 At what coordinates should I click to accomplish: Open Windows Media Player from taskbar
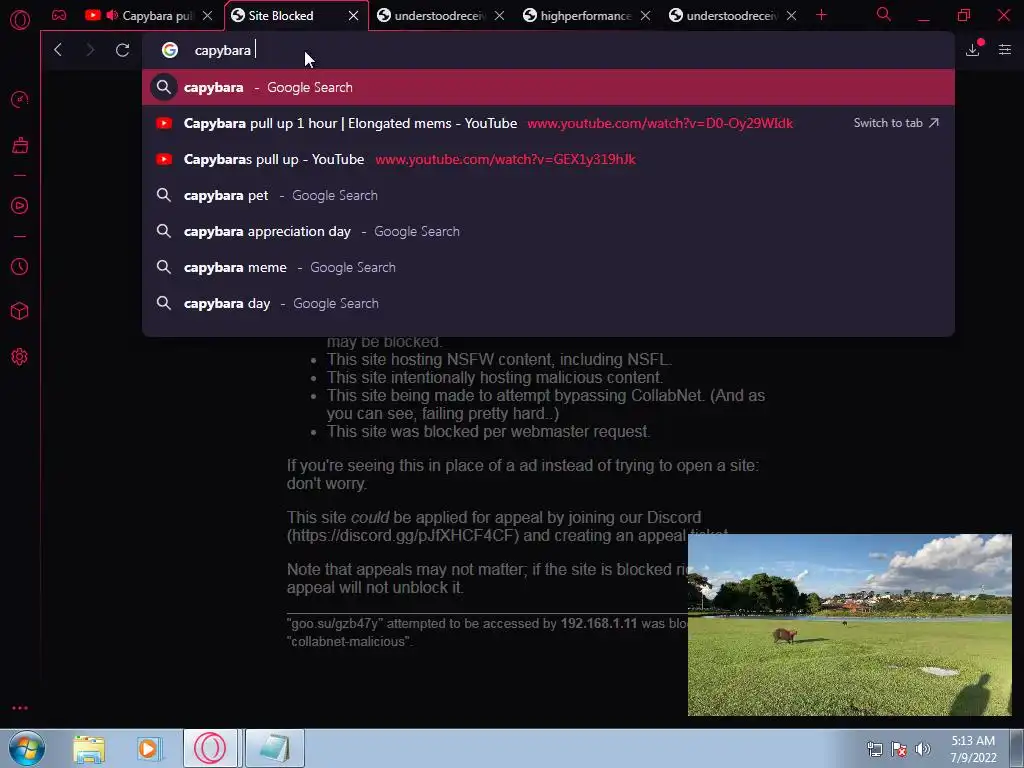[149, 748]
